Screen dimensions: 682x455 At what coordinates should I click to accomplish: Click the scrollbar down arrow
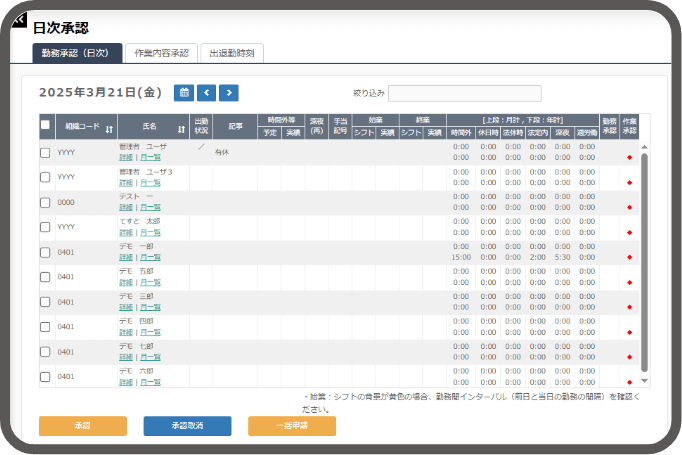coord(644,381)
